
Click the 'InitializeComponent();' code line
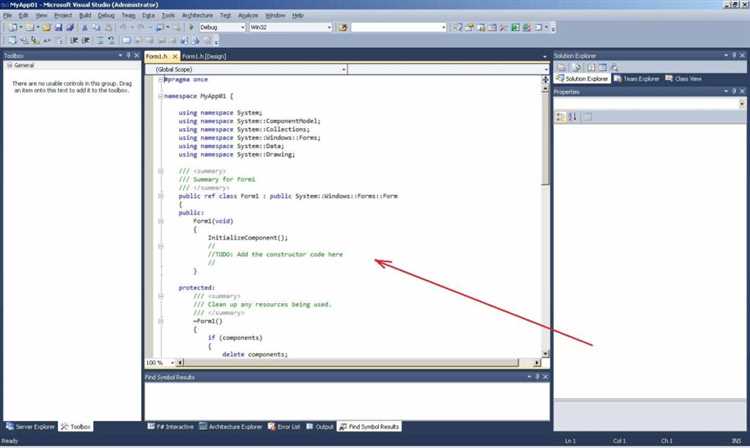(248, 238)
